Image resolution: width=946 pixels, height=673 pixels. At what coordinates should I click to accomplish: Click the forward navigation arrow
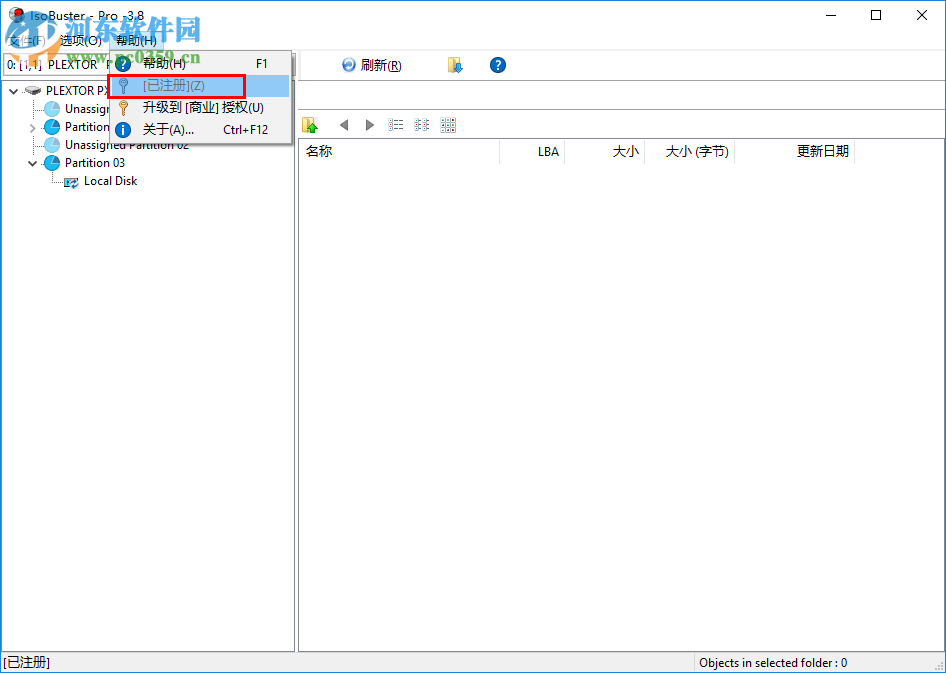(x=369, y=124)
